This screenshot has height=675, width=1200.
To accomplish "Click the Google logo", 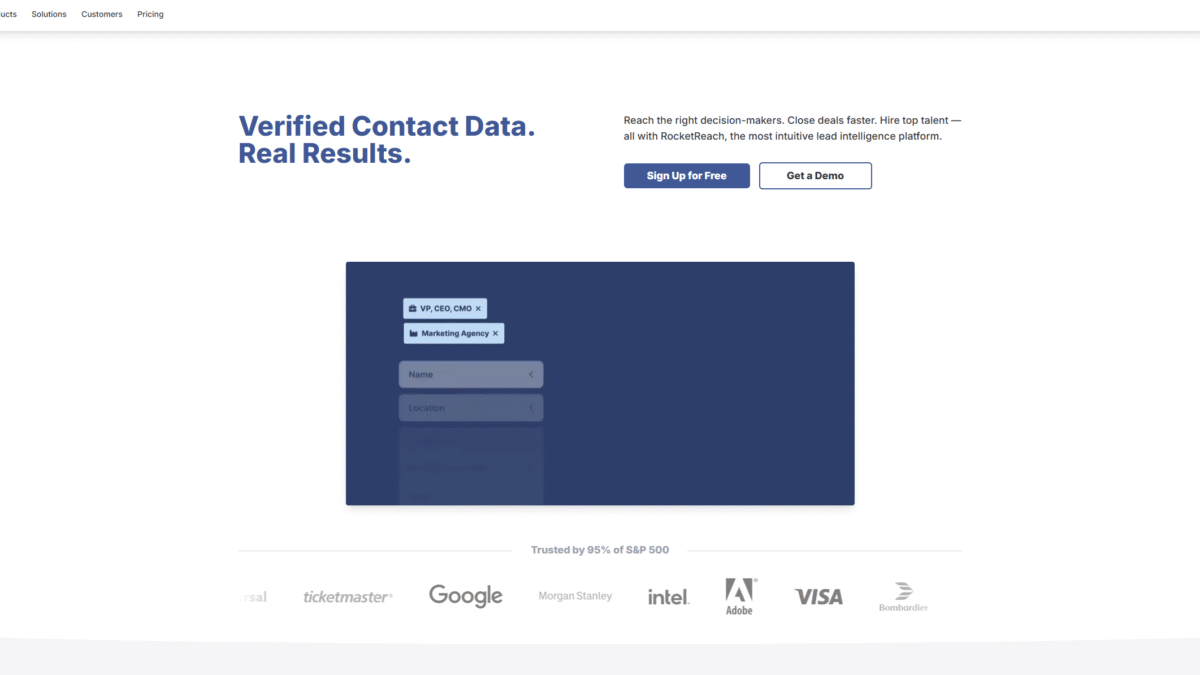I will click(x=466, y=596).
